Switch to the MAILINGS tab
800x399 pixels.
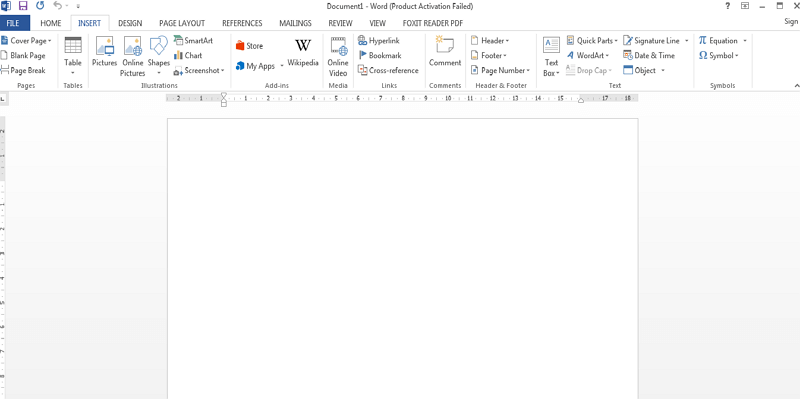pos(295,23)
